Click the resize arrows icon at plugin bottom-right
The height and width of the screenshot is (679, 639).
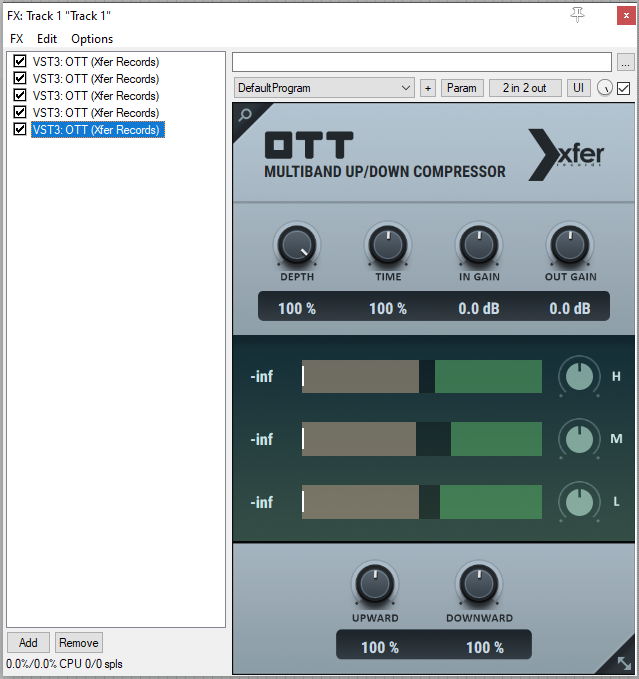623,662
